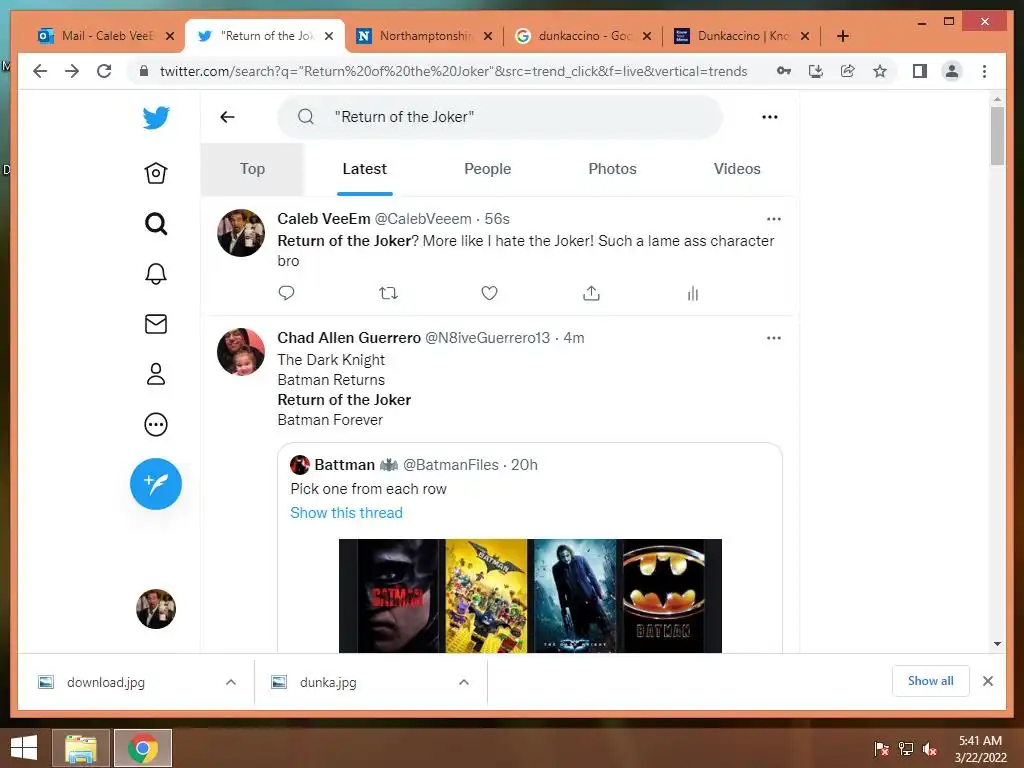View analytics for Caleb VeeEm's tweet

point(692,294)
